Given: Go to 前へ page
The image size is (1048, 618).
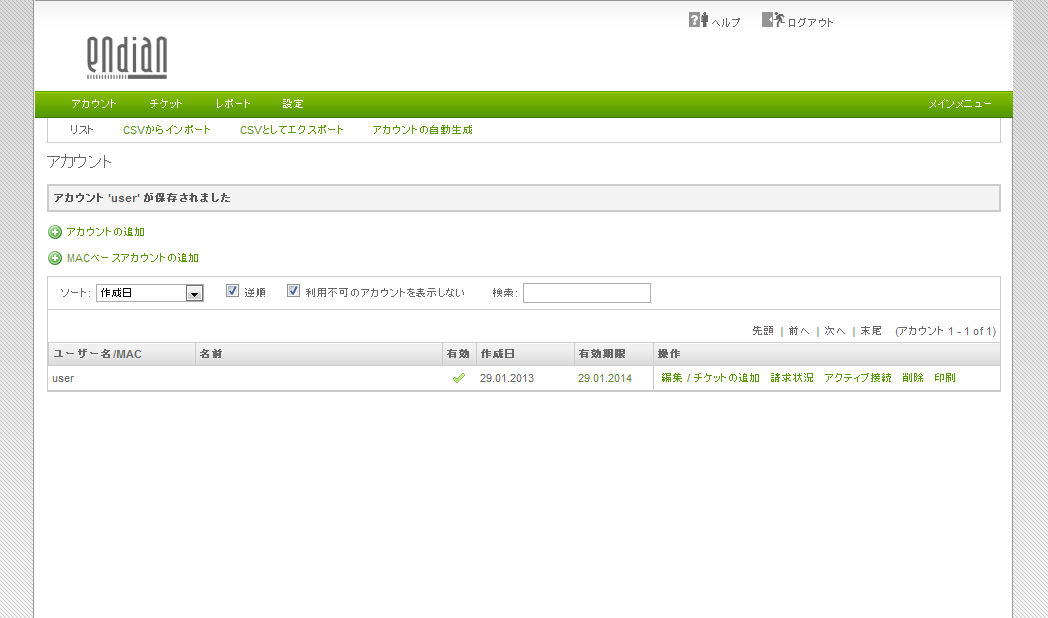Looking at the screenshot, I should pos(799,331).
